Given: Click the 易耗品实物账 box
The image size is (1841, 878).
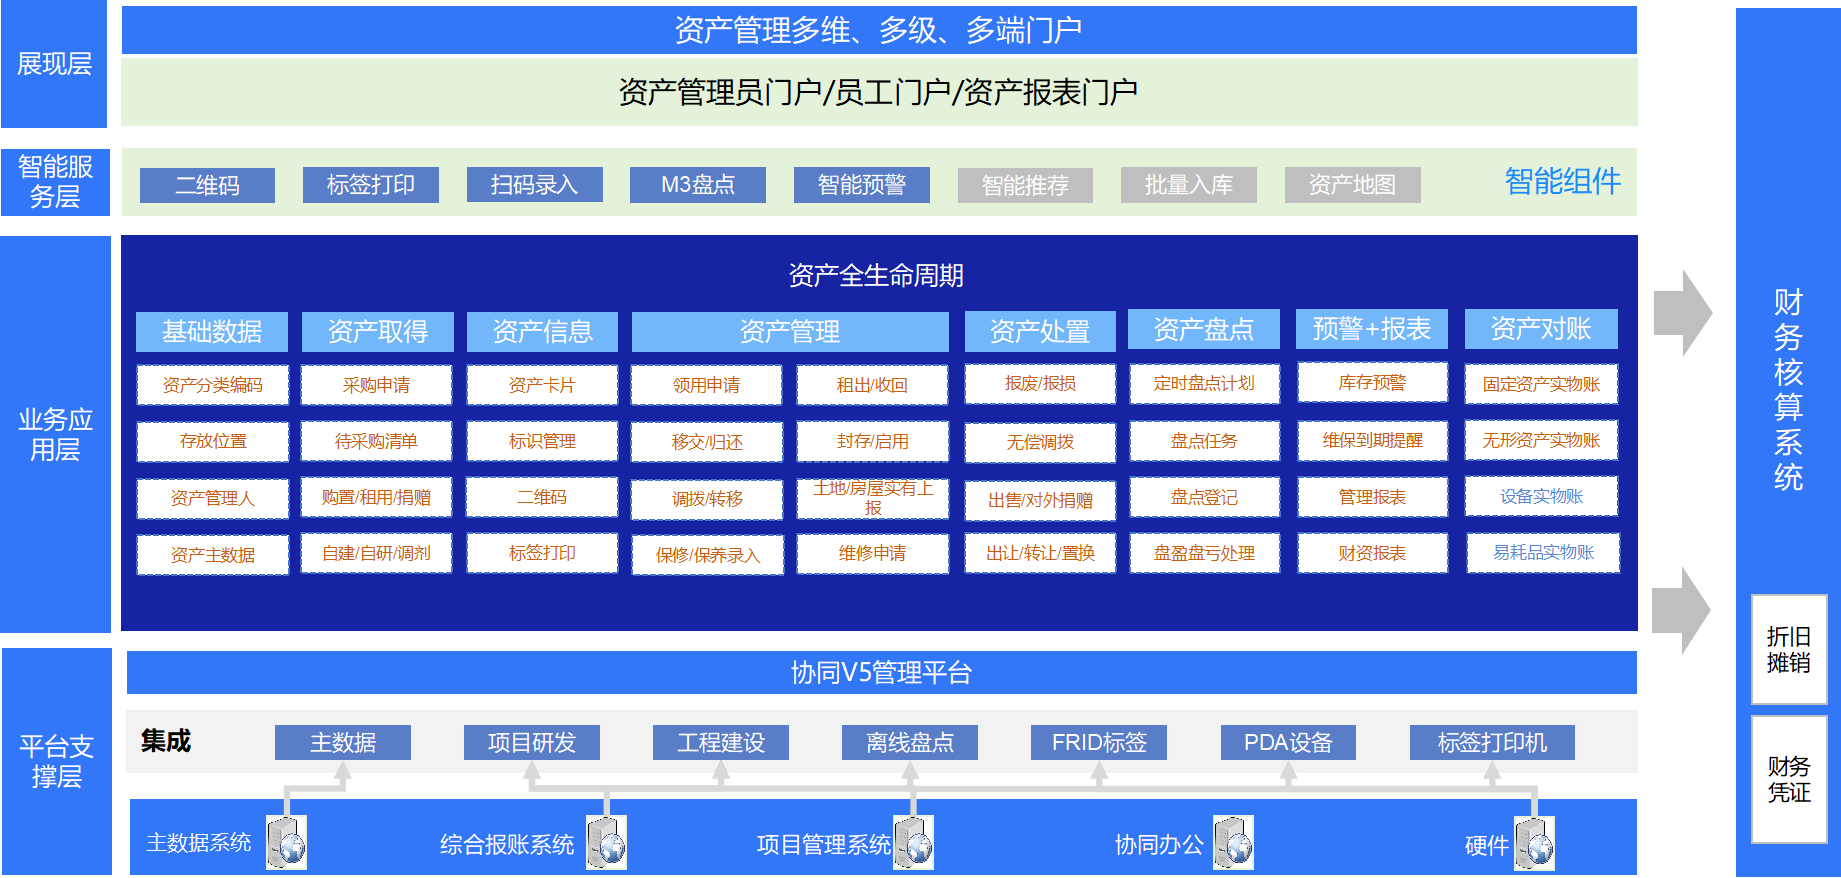Looking at the screenshot, I should [1543, 552].
